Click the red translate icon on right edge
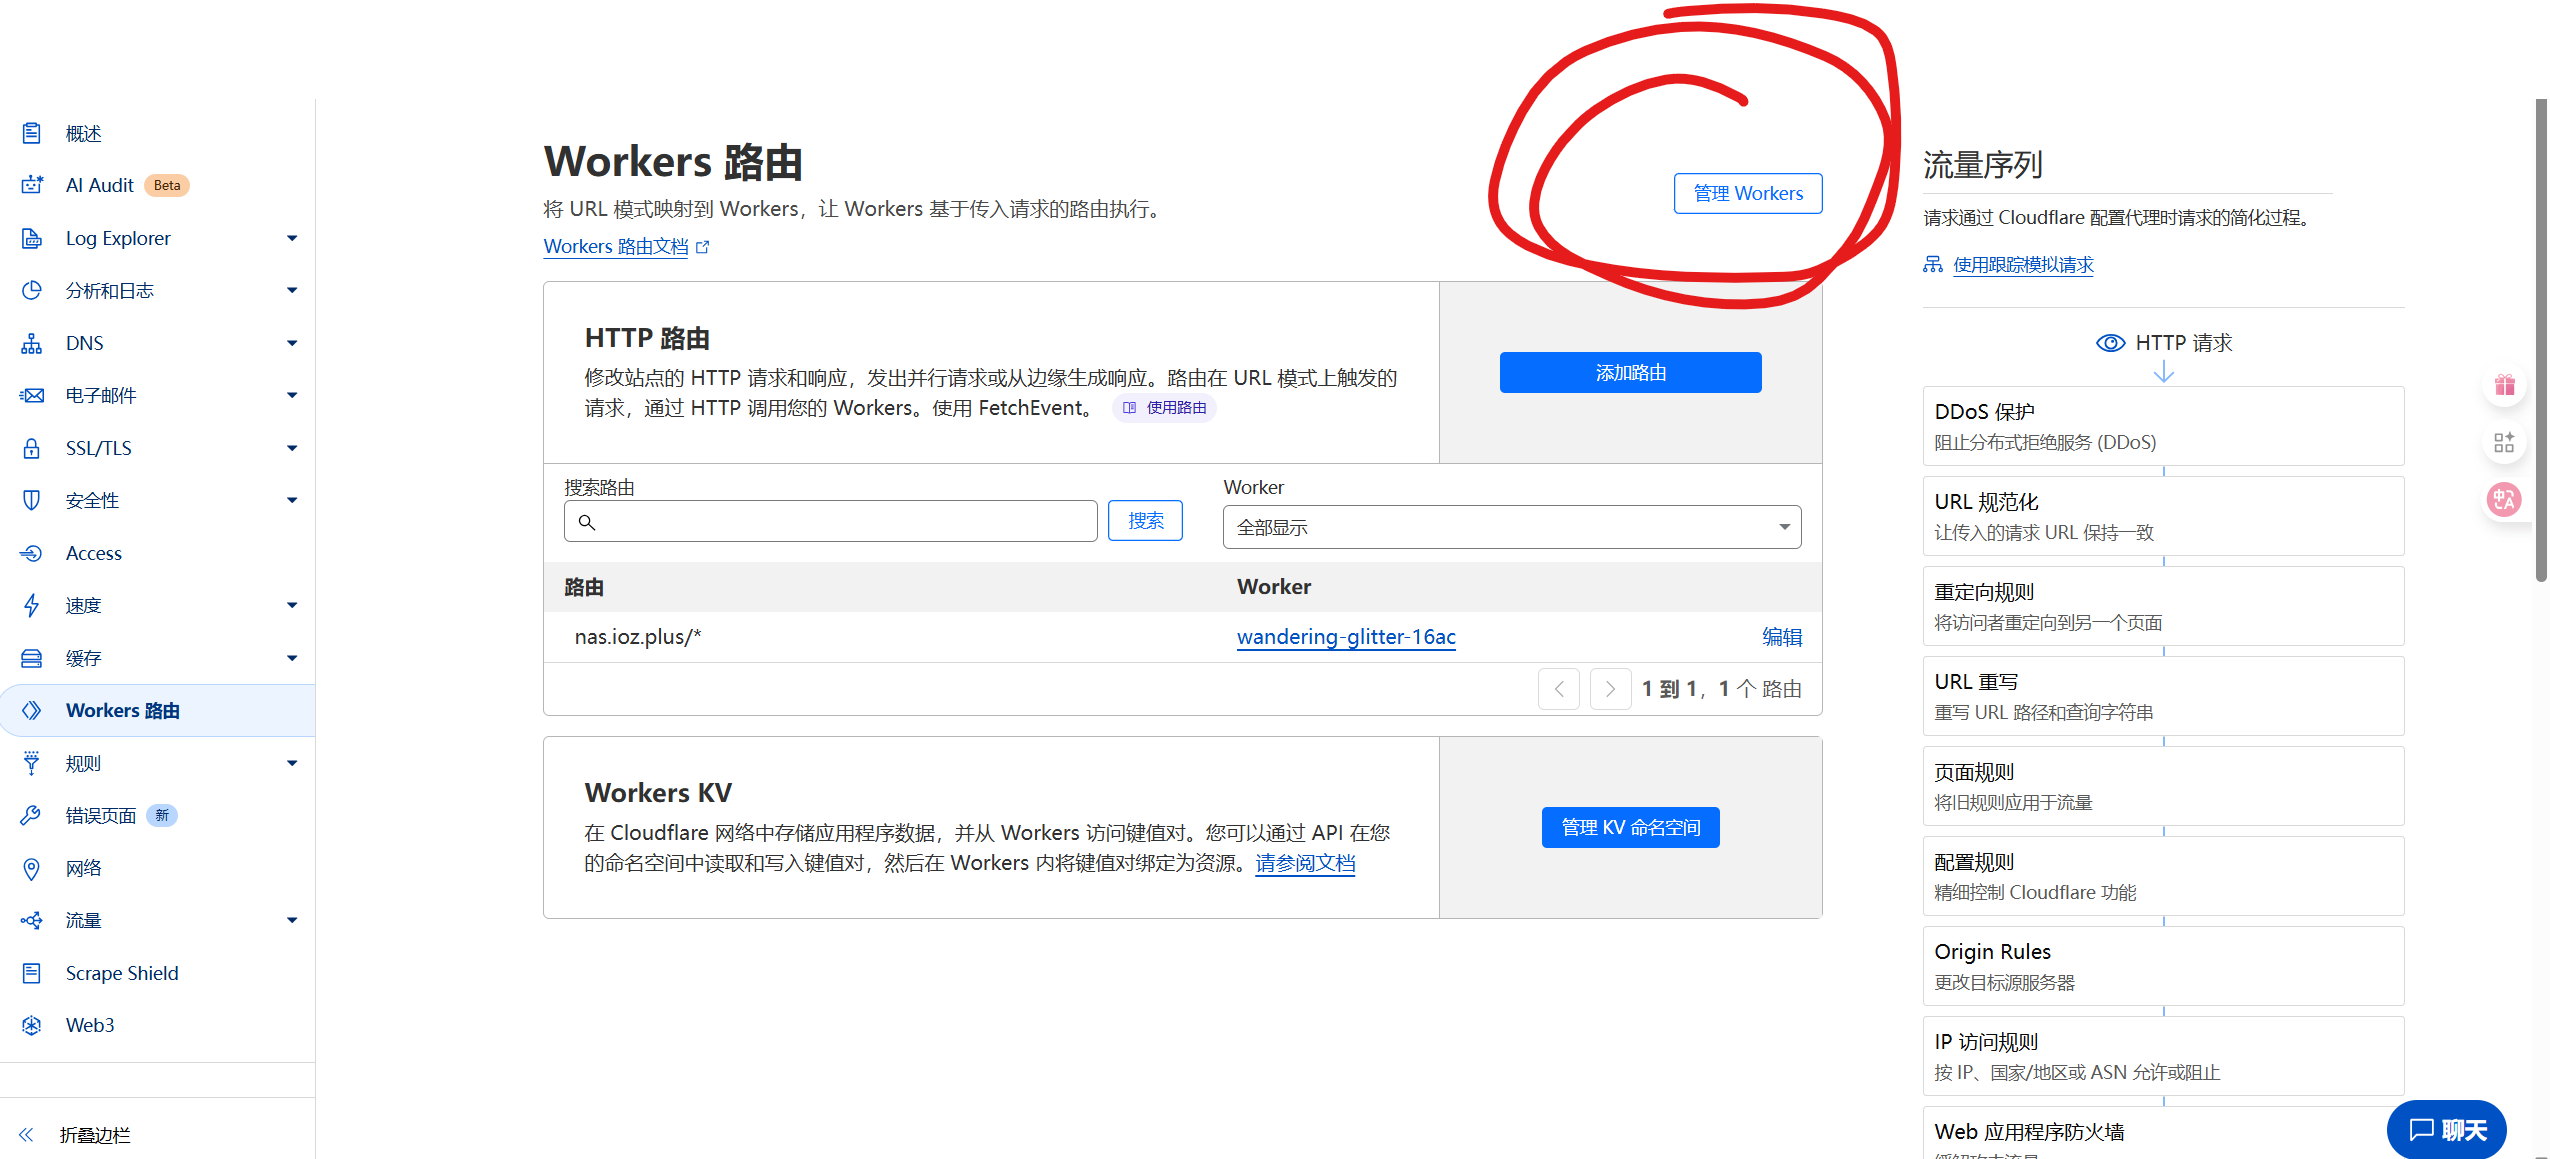2550x1159 pixels. click(x=2504, y=499)
